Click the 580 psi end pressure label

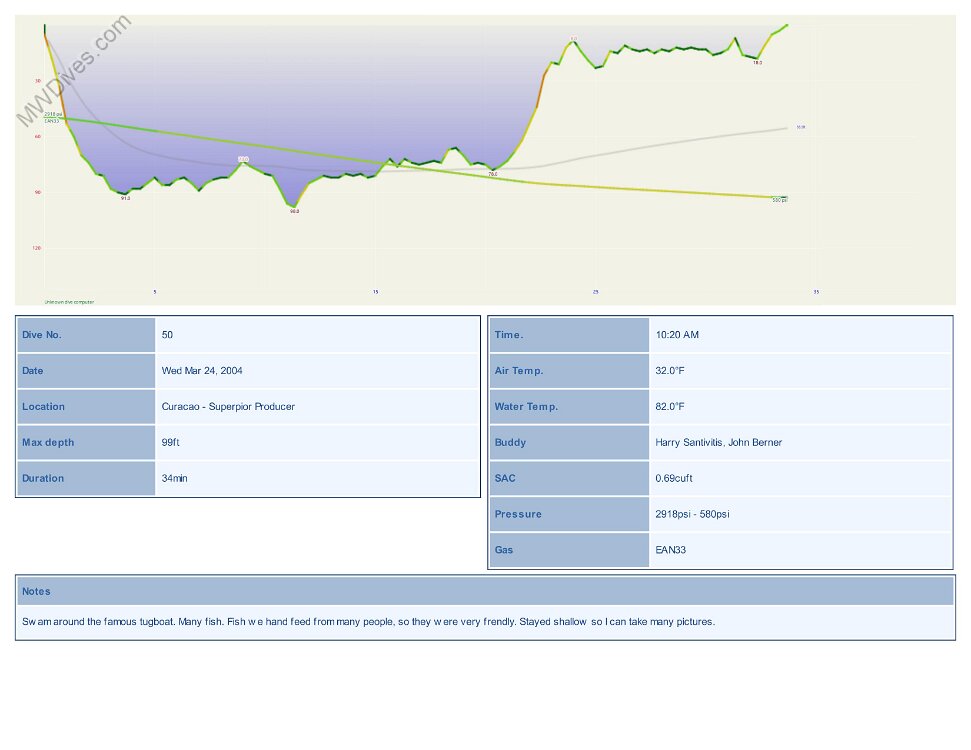[x=779, y=200]
